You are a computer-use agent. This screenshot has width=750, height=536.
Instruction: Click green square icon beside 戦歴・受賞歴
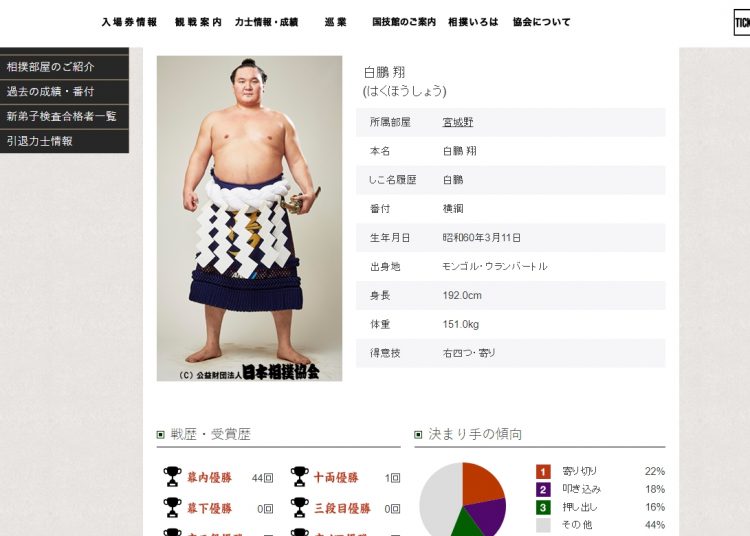[x=161, y=435]
